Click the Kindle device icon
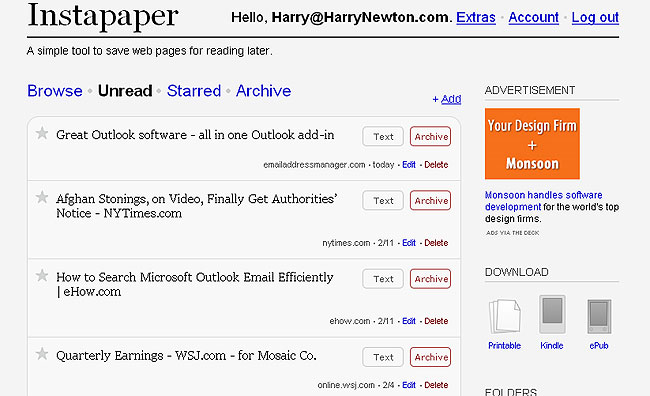Viewport: 650px width, 396px height. pyautogui.click(x=552, y=314)
